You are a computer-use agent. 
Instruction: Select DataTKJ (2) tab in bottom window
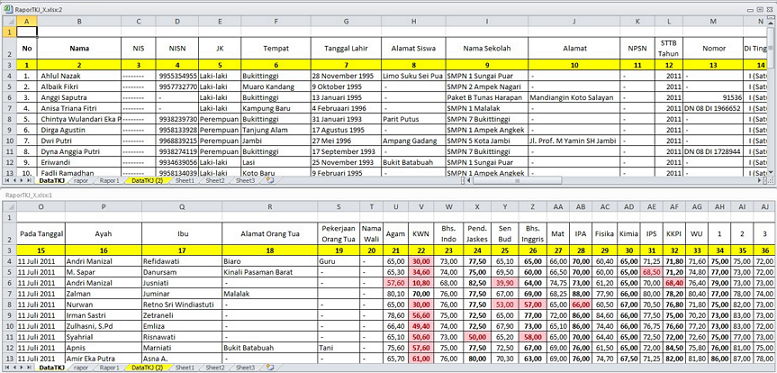point(147,368)
